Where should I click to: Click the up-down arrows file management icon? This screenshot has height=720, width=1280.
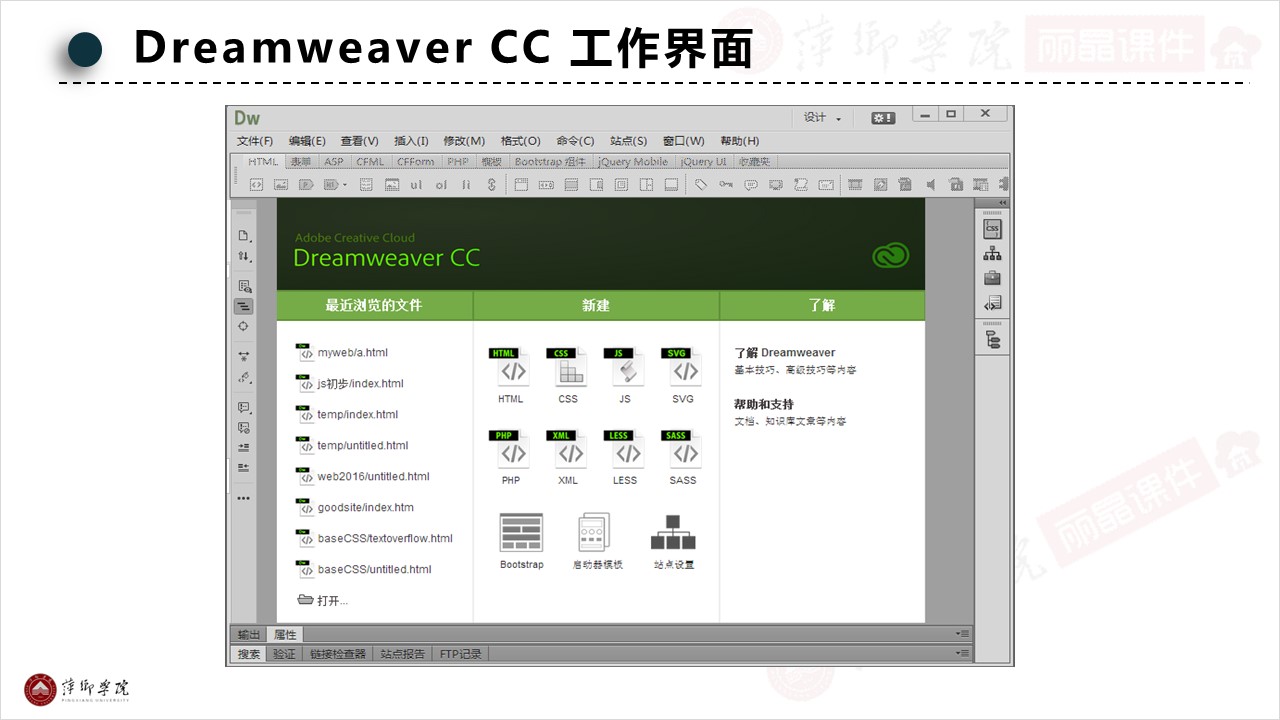click(x=243, y=258)
